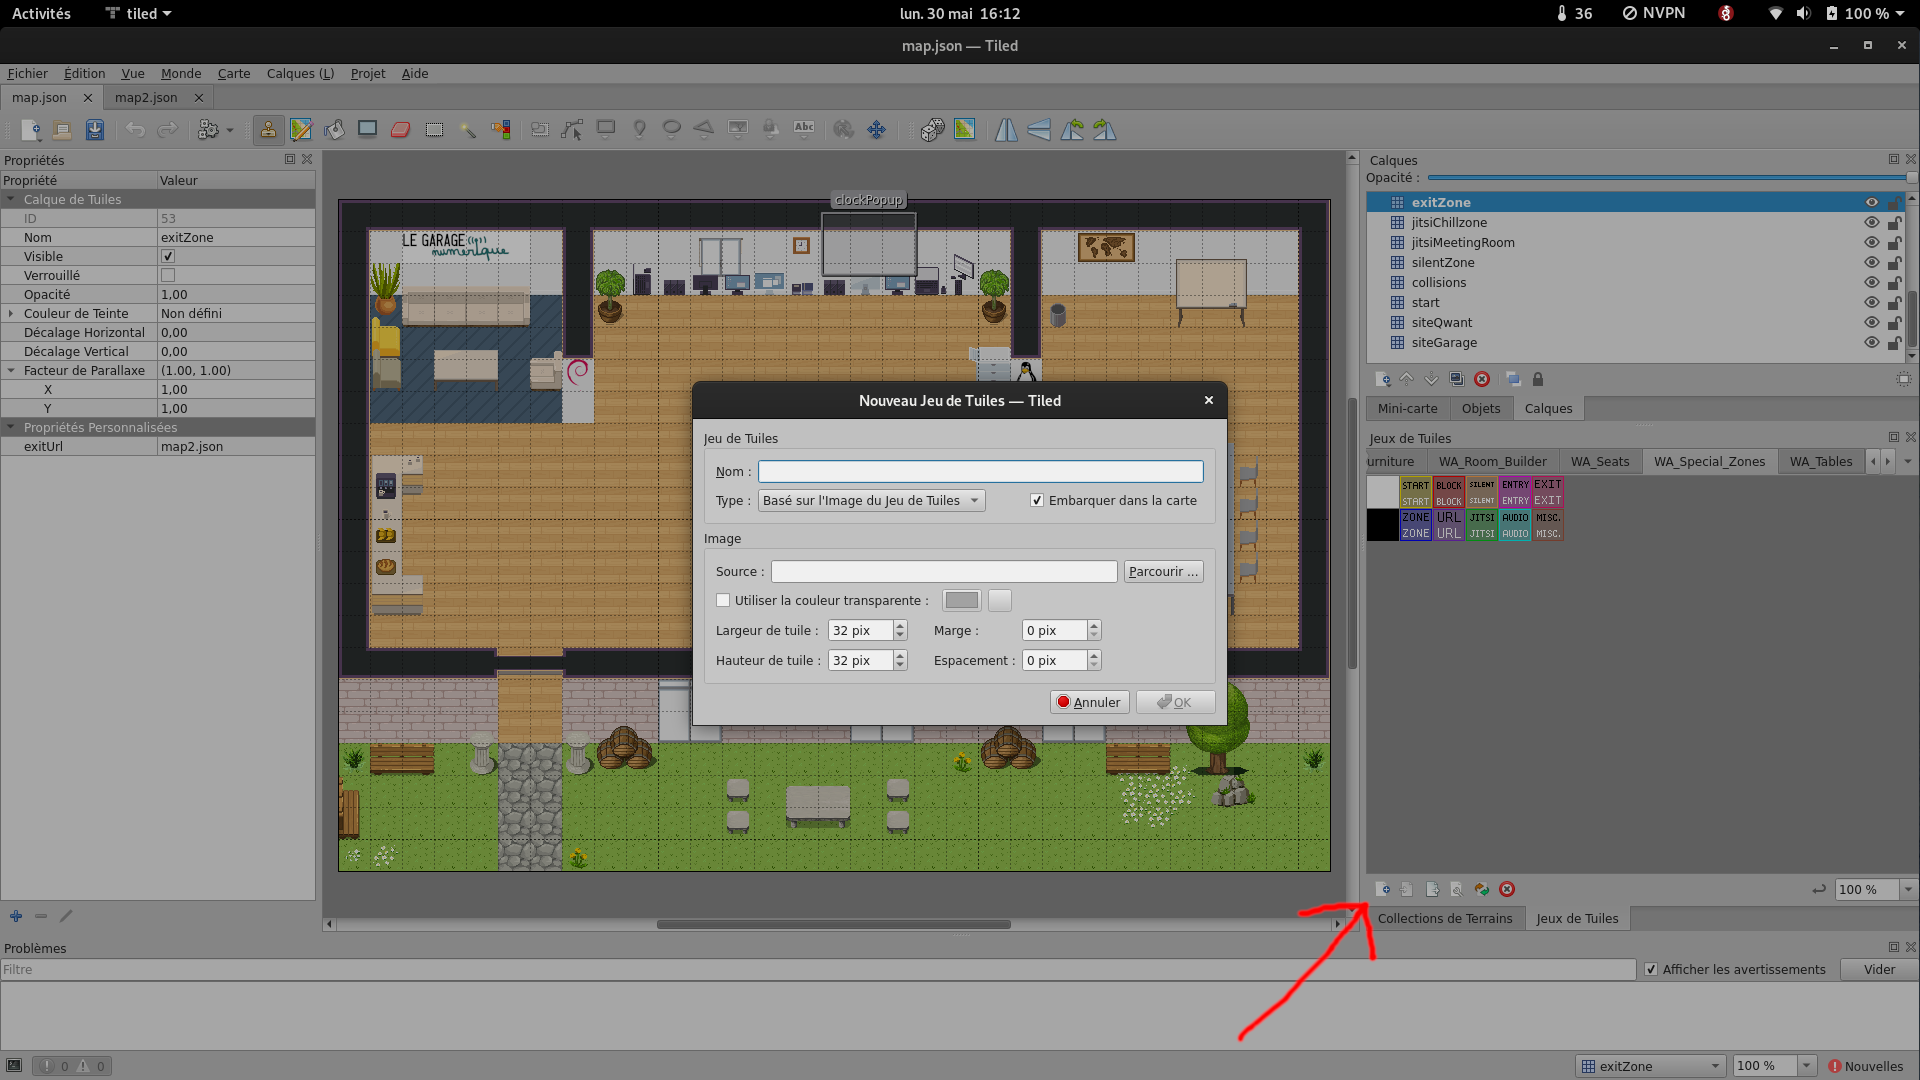Click the Annuler button
1920x1080 pixels.
(x=1089, y=703)
